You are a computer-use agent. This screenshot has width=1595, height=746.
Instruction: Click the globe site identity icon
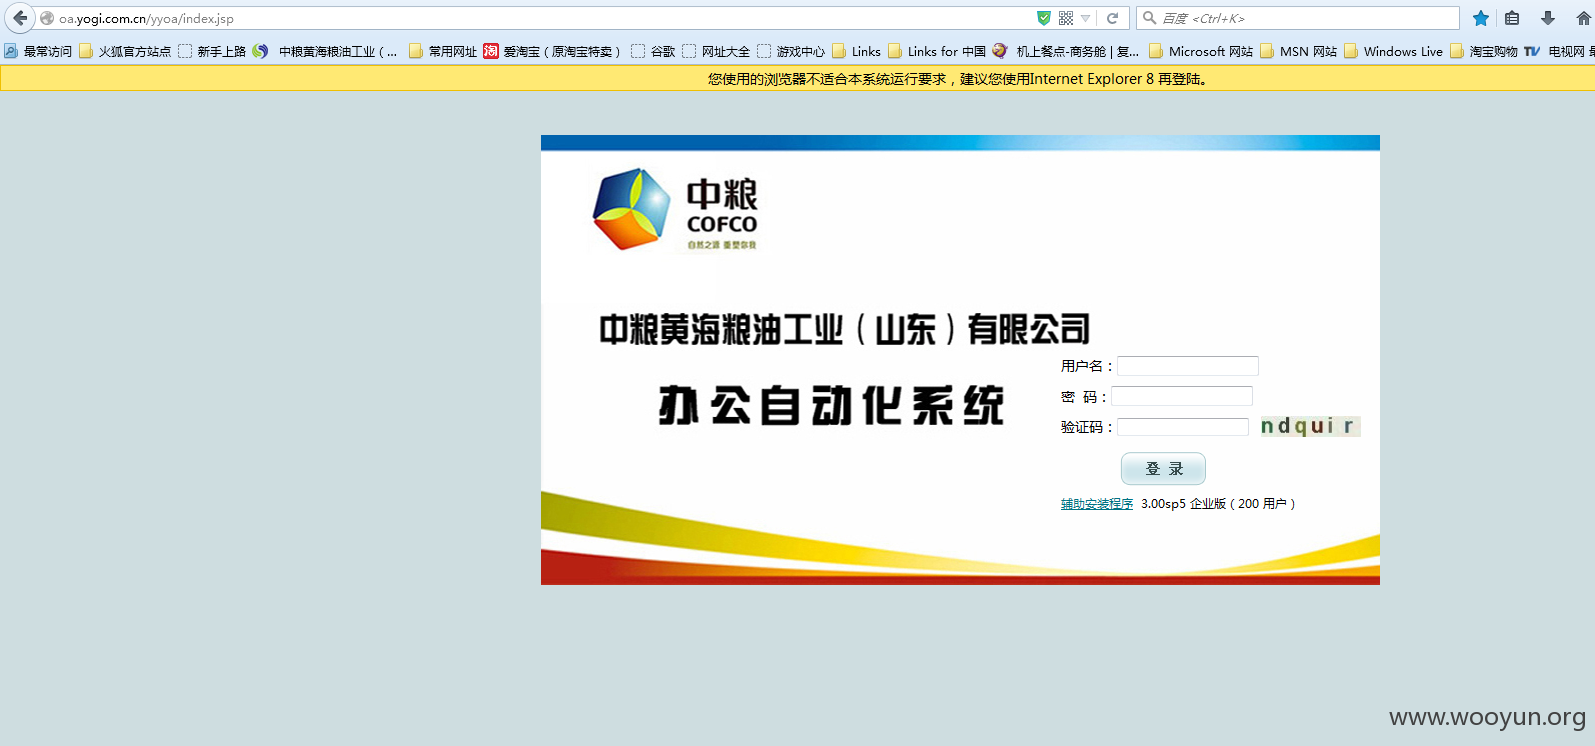(x=47, y=18)
